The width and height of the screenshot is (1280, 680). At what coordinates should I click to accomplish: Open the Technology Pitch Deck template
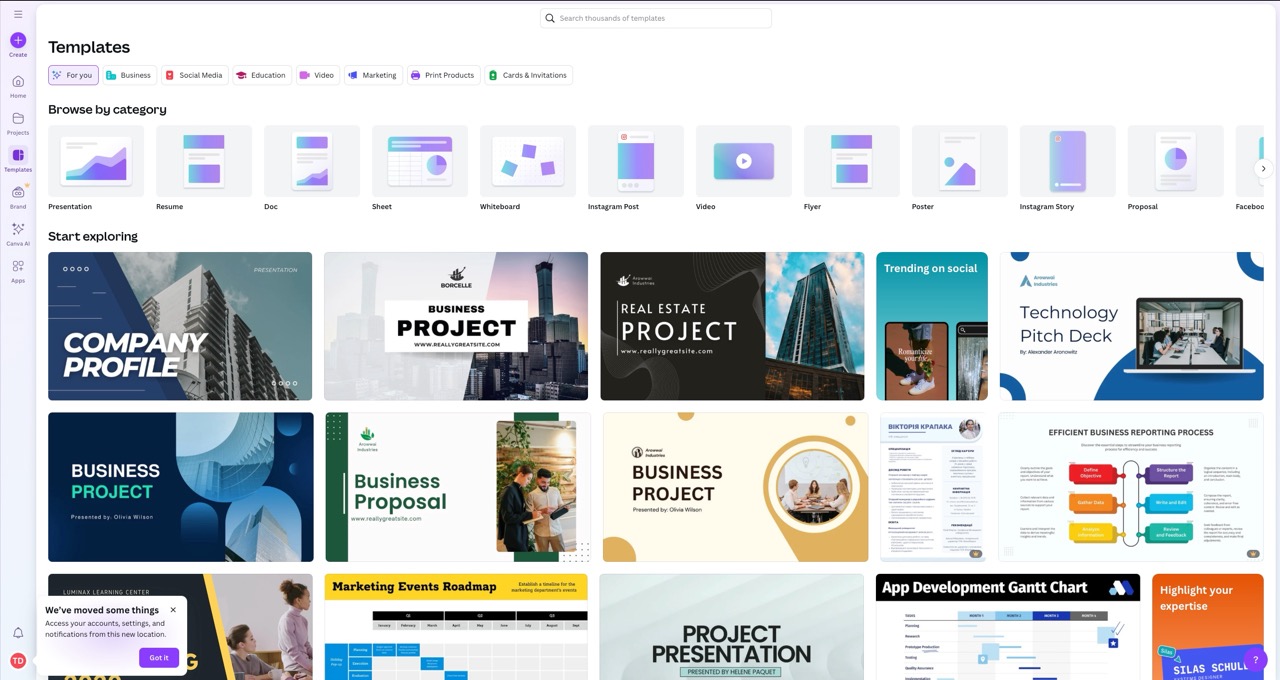pos(1131,326)
